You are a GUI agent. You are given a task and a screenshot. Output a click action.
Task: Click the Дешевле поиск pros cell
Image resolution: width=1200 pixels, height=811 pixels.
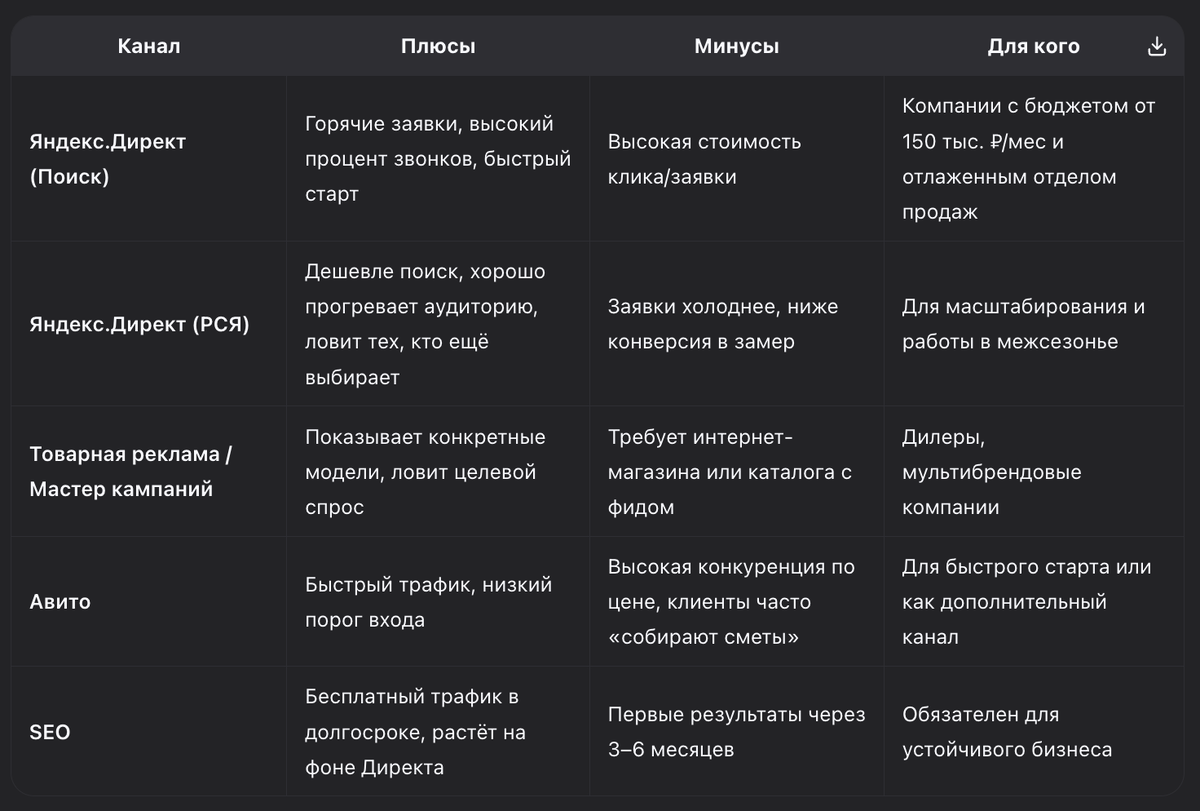tap(425, 324)
